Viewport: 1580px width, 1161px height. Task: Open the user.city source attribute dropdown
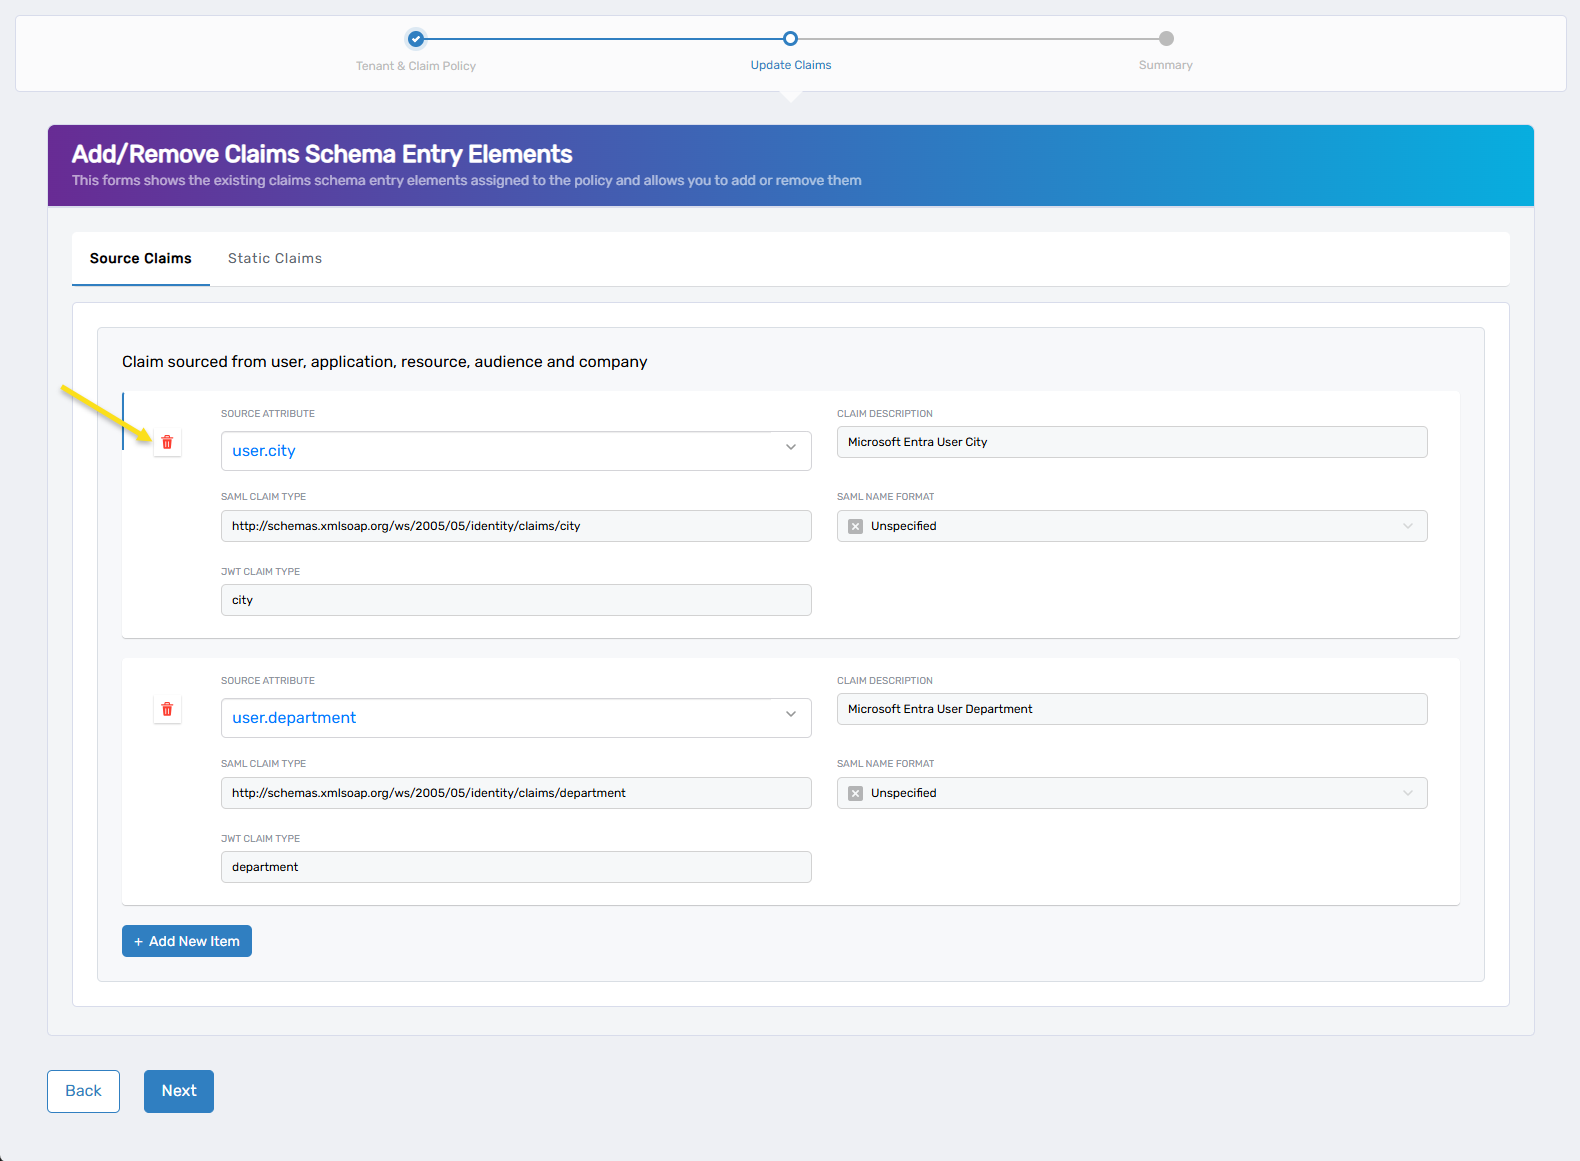790,448
